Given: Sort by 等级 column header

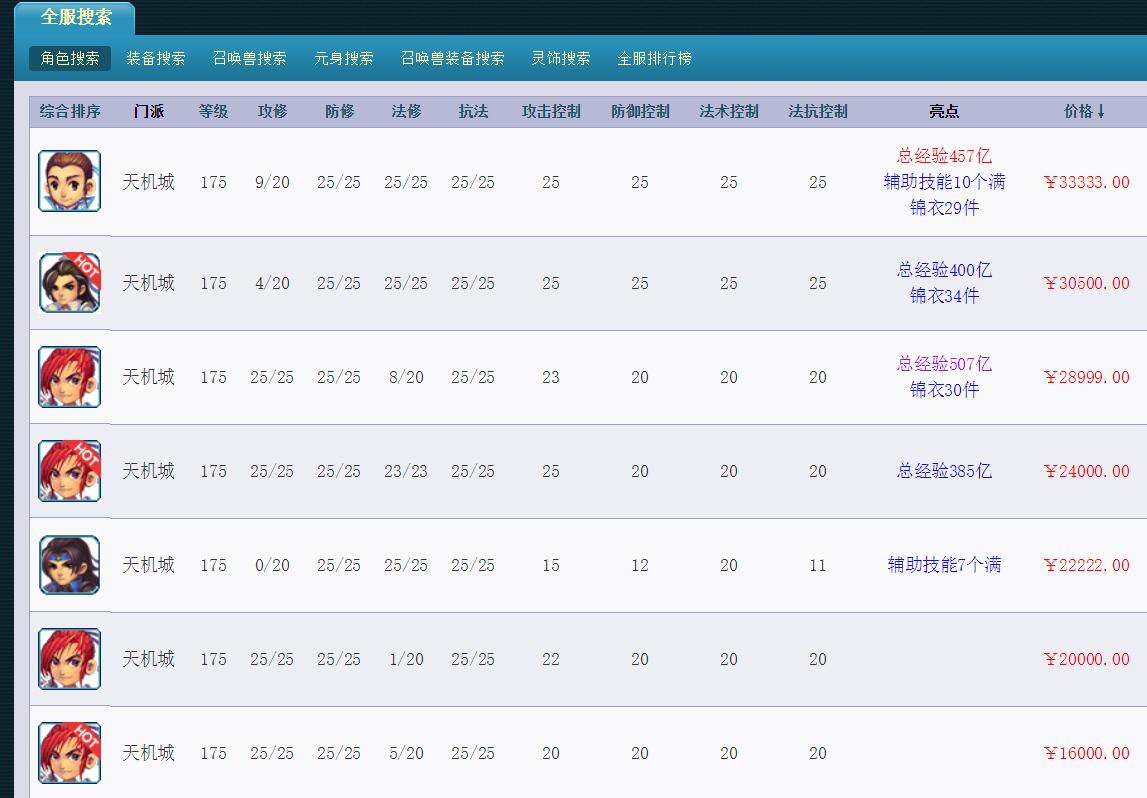Looking at the screenshot, I should point(214,111).
